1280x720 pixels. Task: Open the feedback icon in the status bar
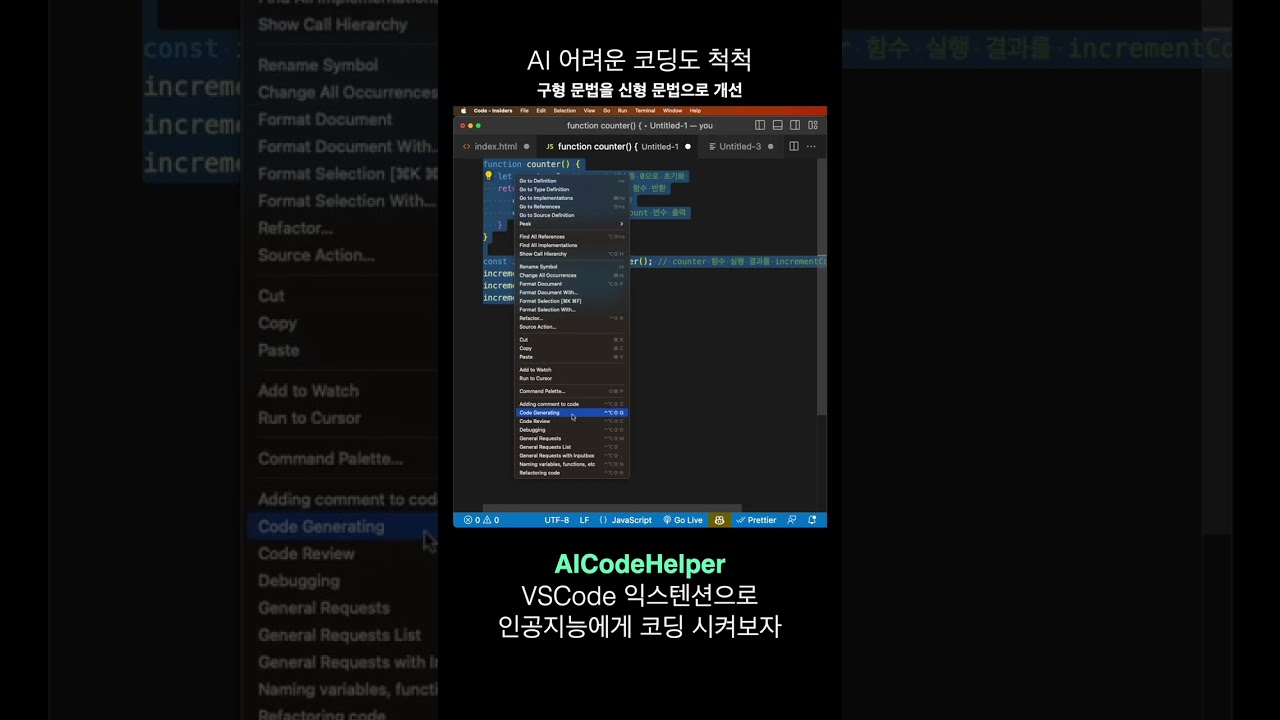click(792, 520)
